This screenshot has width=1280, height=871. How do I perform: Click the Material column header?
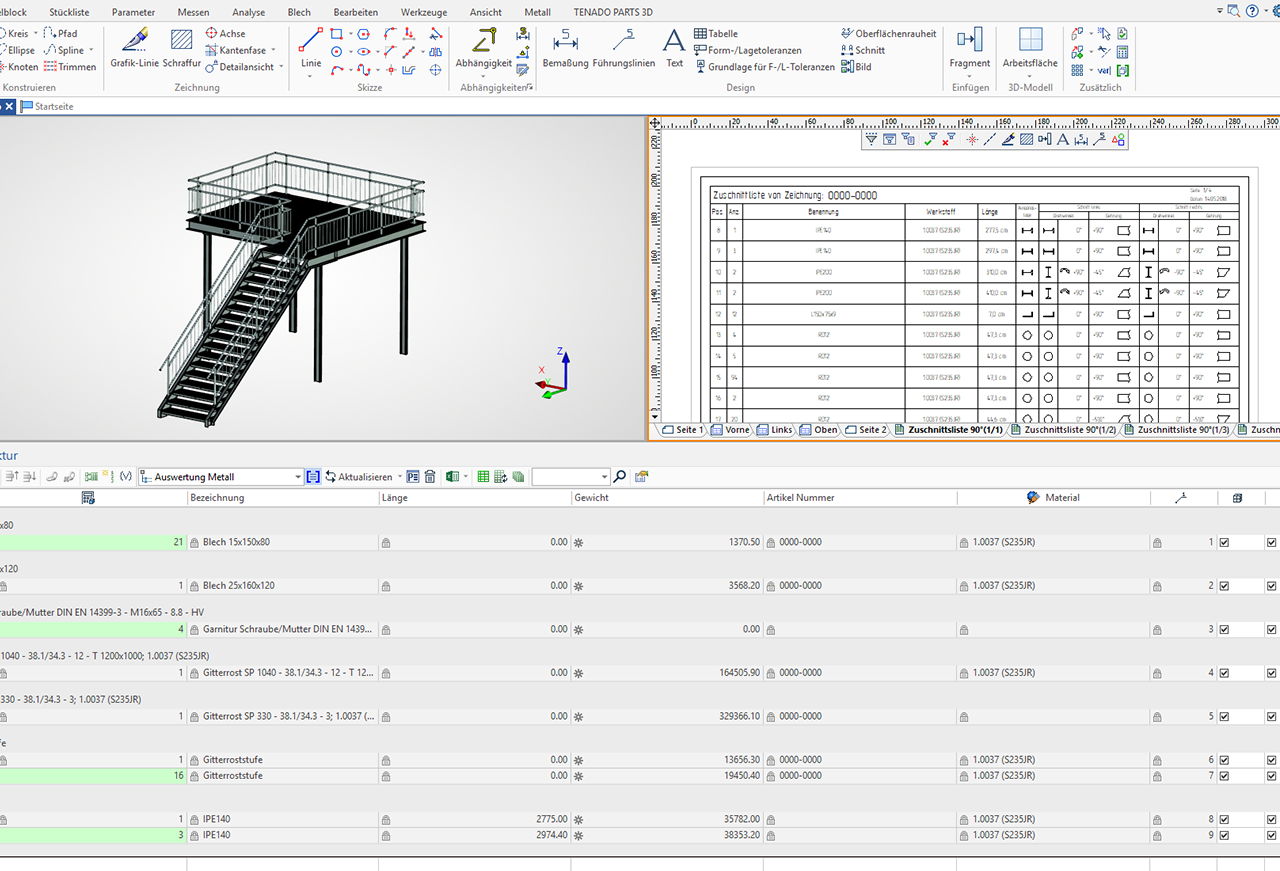1053,498
